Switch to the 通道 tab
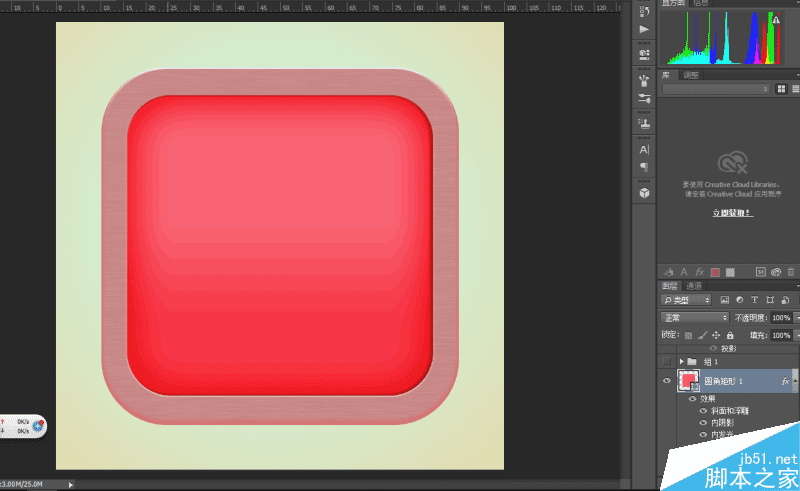This screenshot has height=491, width=800. tap(694, 286)
